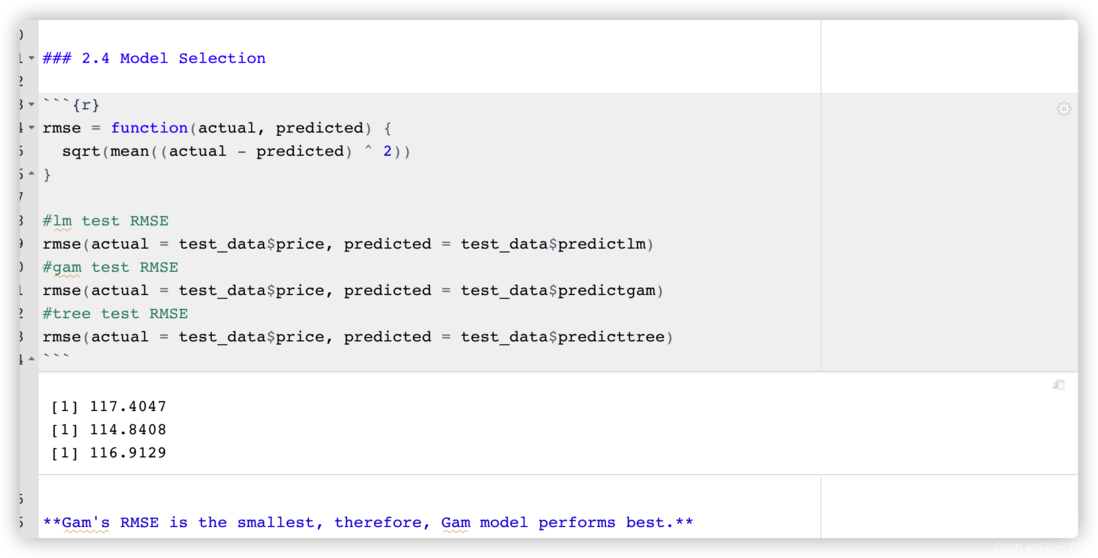Collapse the rmse function definition
The height and width of the screenshot is (558, 1098).
click(32, 128)
